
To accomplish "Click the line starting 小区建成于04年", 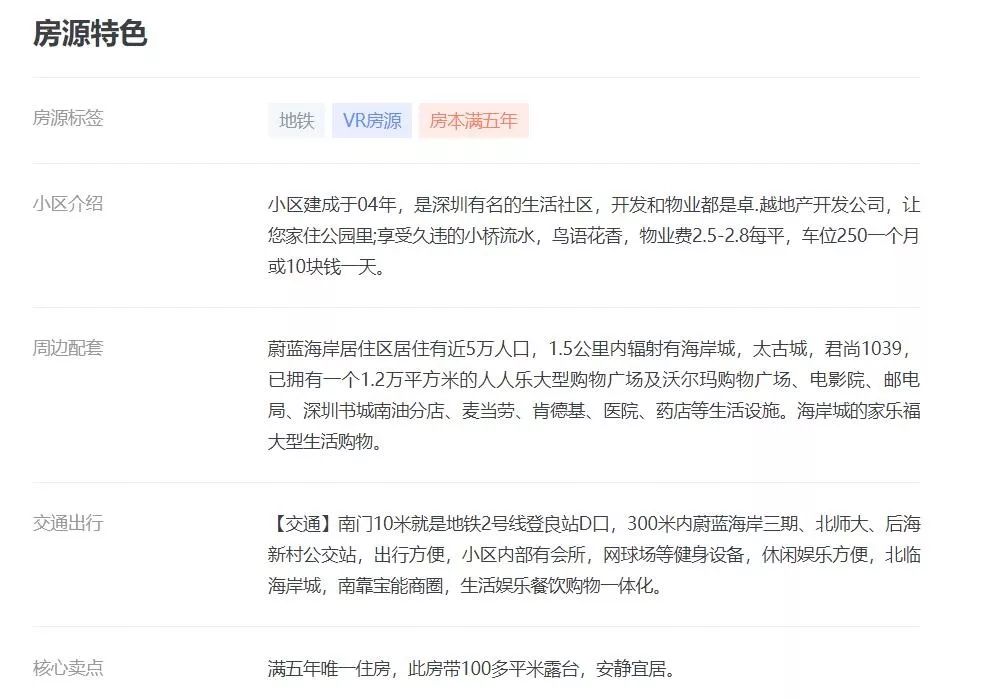I will pyautogui.click(x=594, y=205).
